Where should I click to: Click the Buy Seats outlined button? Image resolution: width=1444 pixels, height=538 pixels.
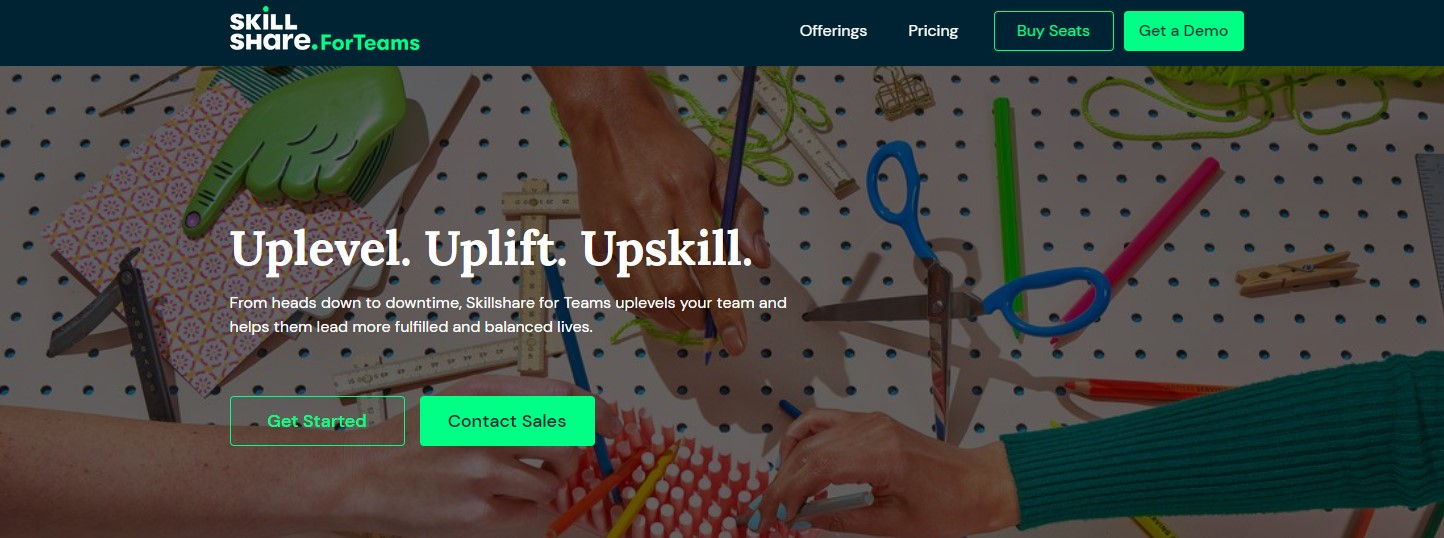point(1053,31)
